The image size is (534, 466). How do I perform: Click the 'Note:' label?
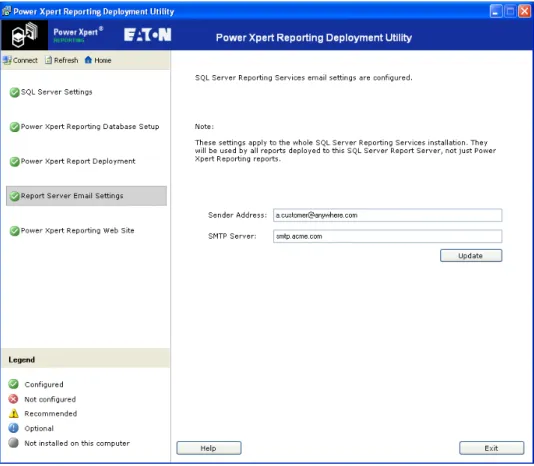coord(204,126)
